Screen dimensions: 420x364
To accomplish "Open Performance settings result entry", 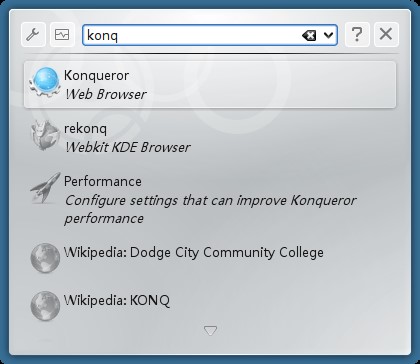I will (x=210, y=199).
